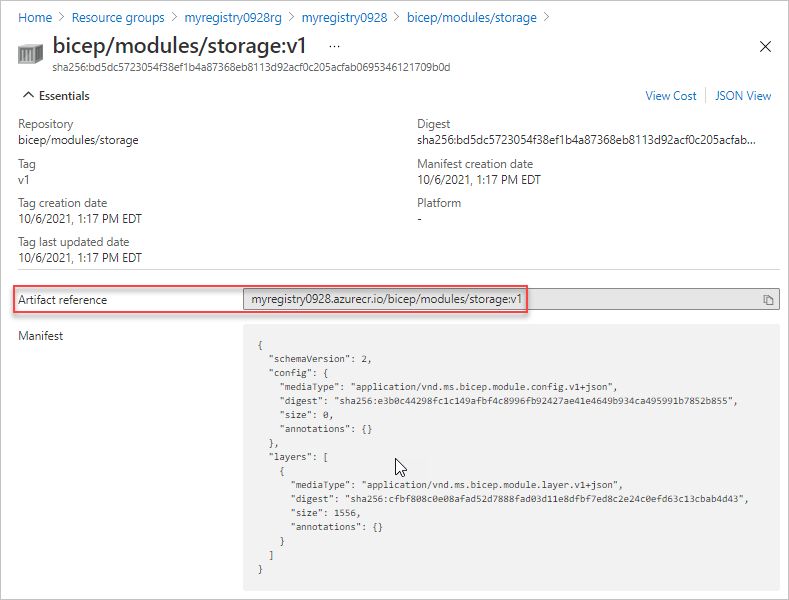This screenshot has width=789, height=600.
Task: Open the View Cost link
Action: coord(671,96)
